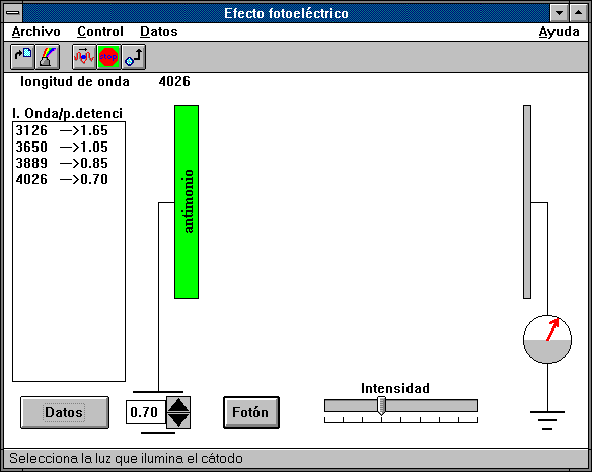Viewport: 592px width, 473px height.
Task: Open the window system control menu
Action: point(13,13)
